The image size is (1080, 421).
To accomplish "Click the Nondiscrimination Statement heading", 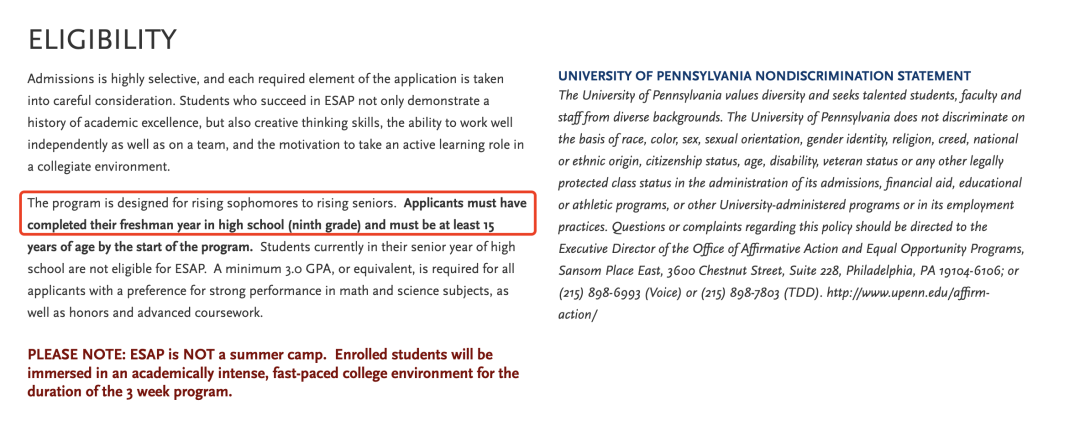I will point(765,76).
